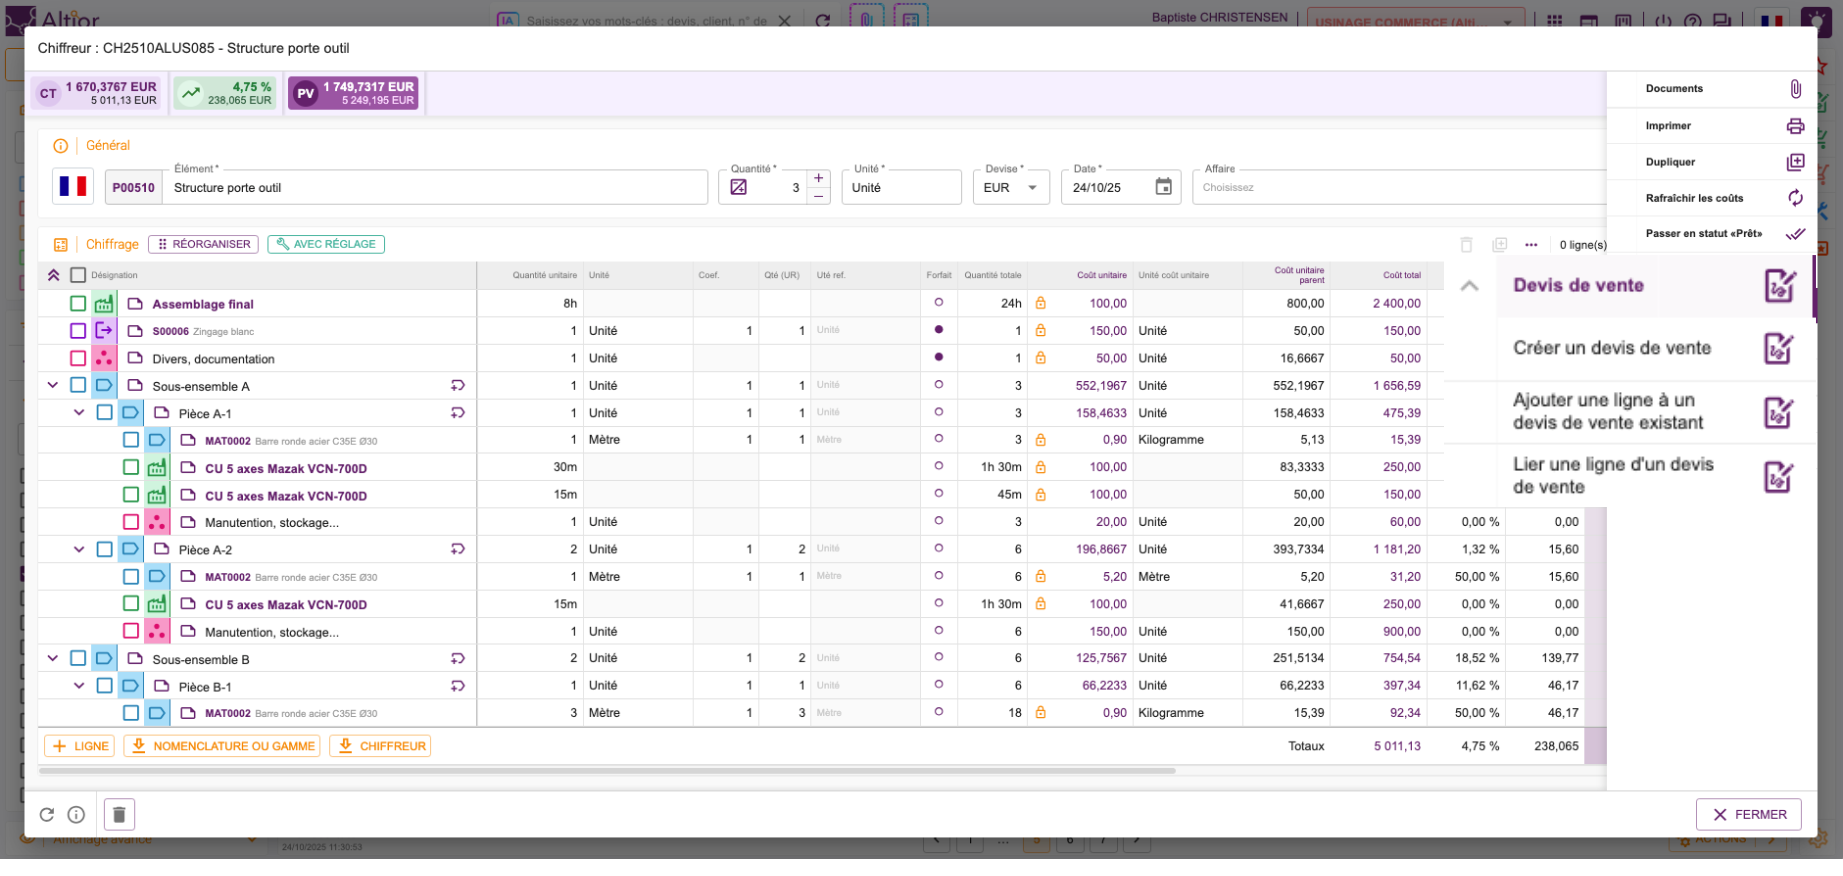Click the loop icon on the Sous-ensemble A row
Screen dimensions: 1843x876
pyautogui.click(x=457, y=386)
